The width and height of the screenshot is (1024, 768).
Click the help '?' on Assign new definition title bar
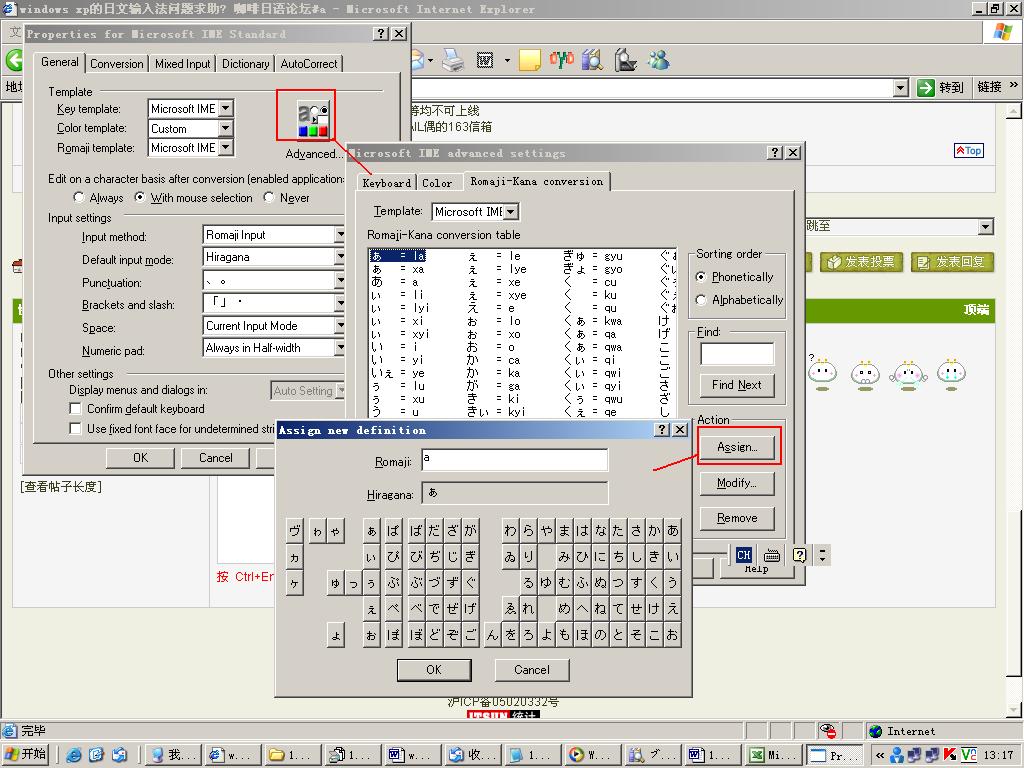(663, 429)
